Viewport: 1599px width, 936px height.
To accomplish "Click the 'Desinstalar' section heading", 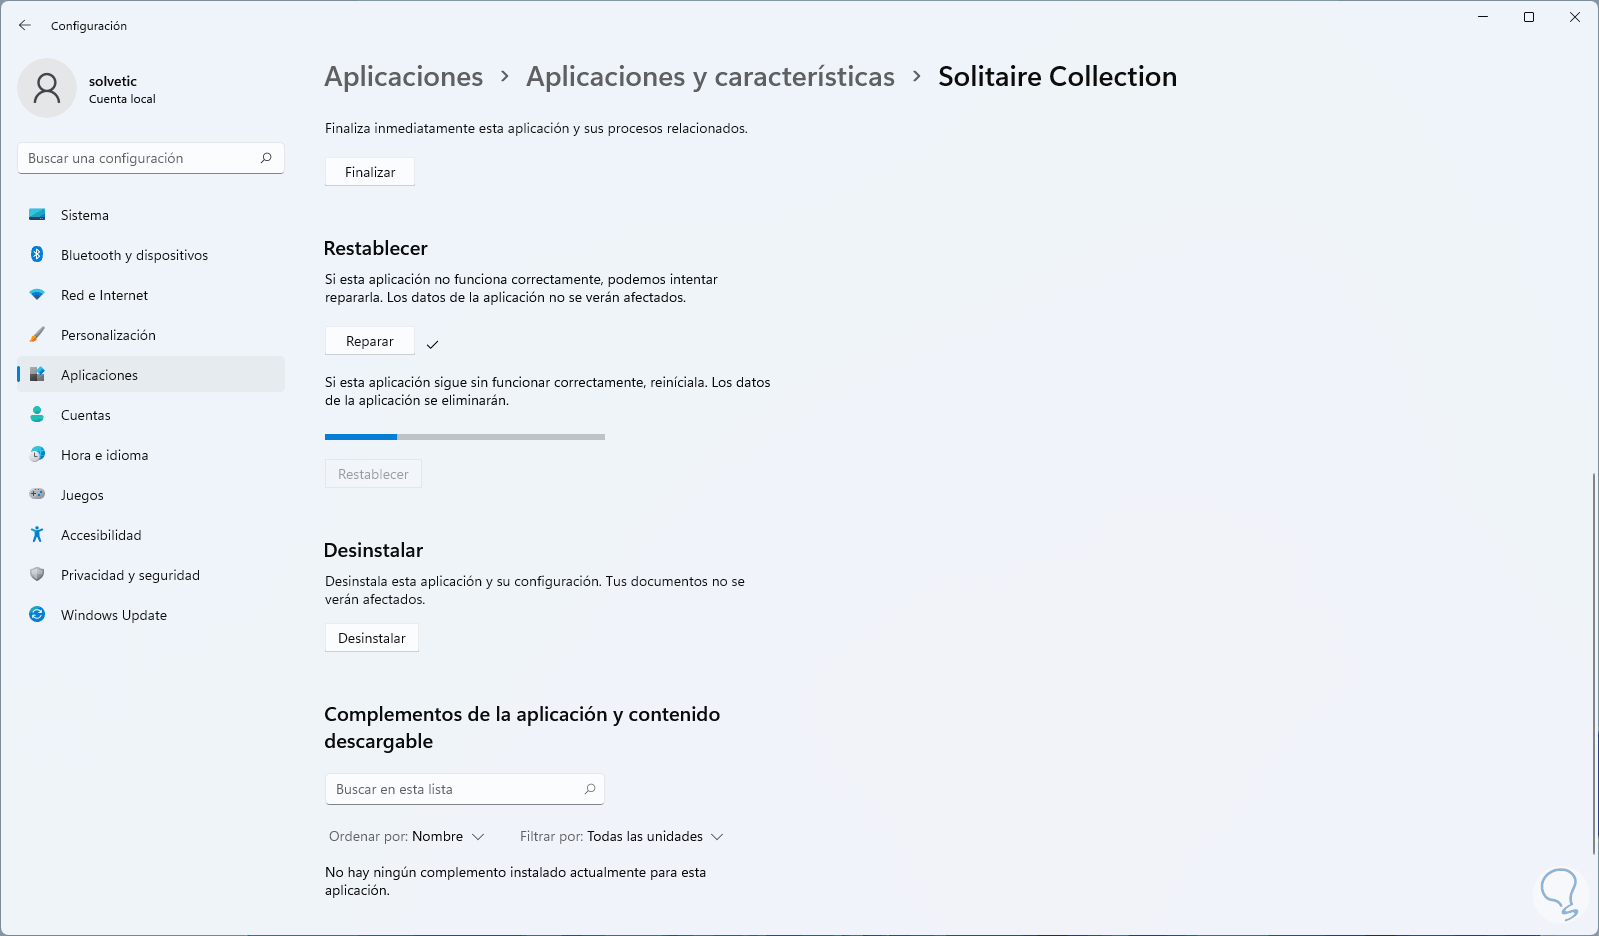I will click(373, 550).
